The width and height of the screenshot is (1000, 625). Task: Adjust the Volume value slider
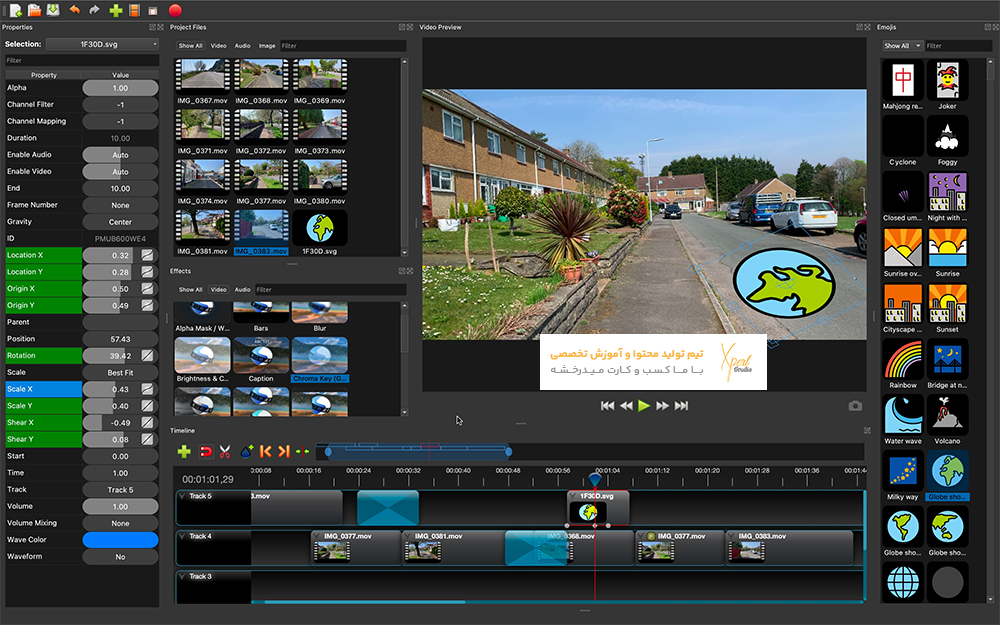[x=120, y=506]
